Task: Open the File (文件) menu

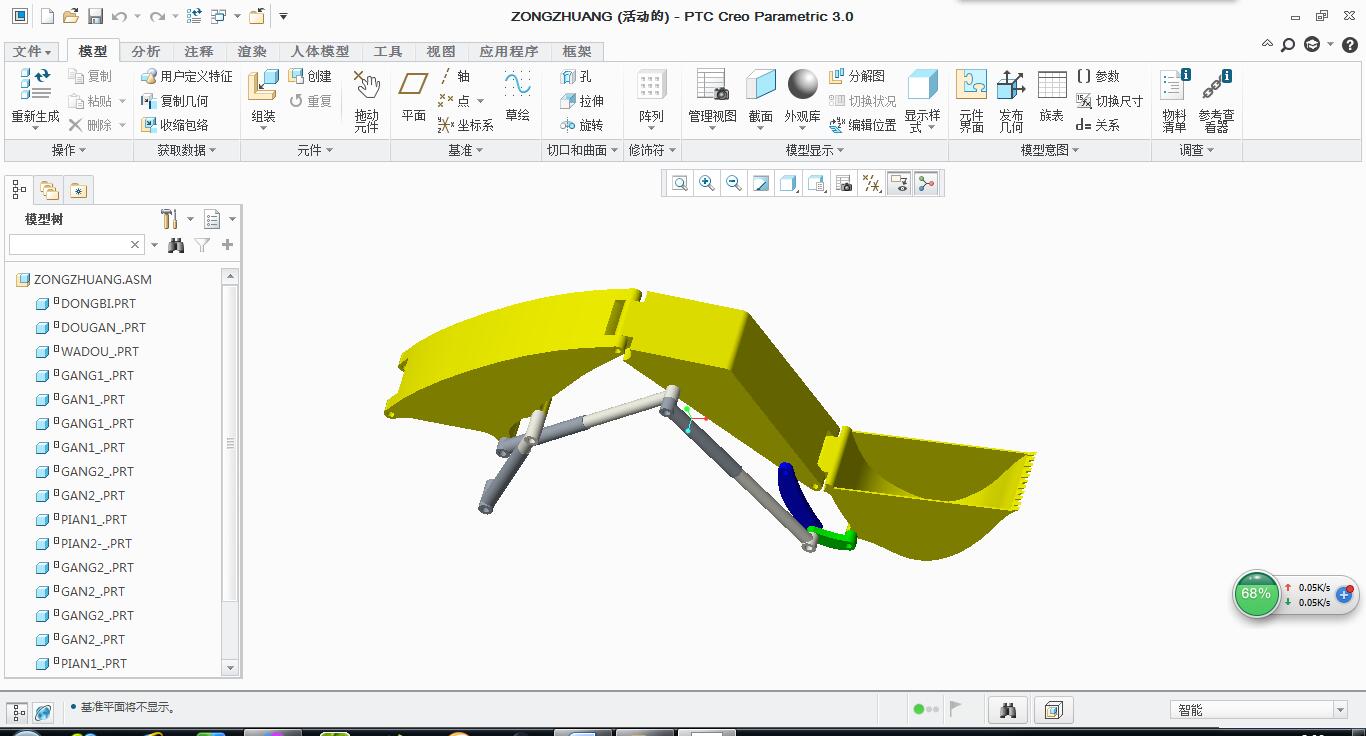Action: [x=31, y=51]
